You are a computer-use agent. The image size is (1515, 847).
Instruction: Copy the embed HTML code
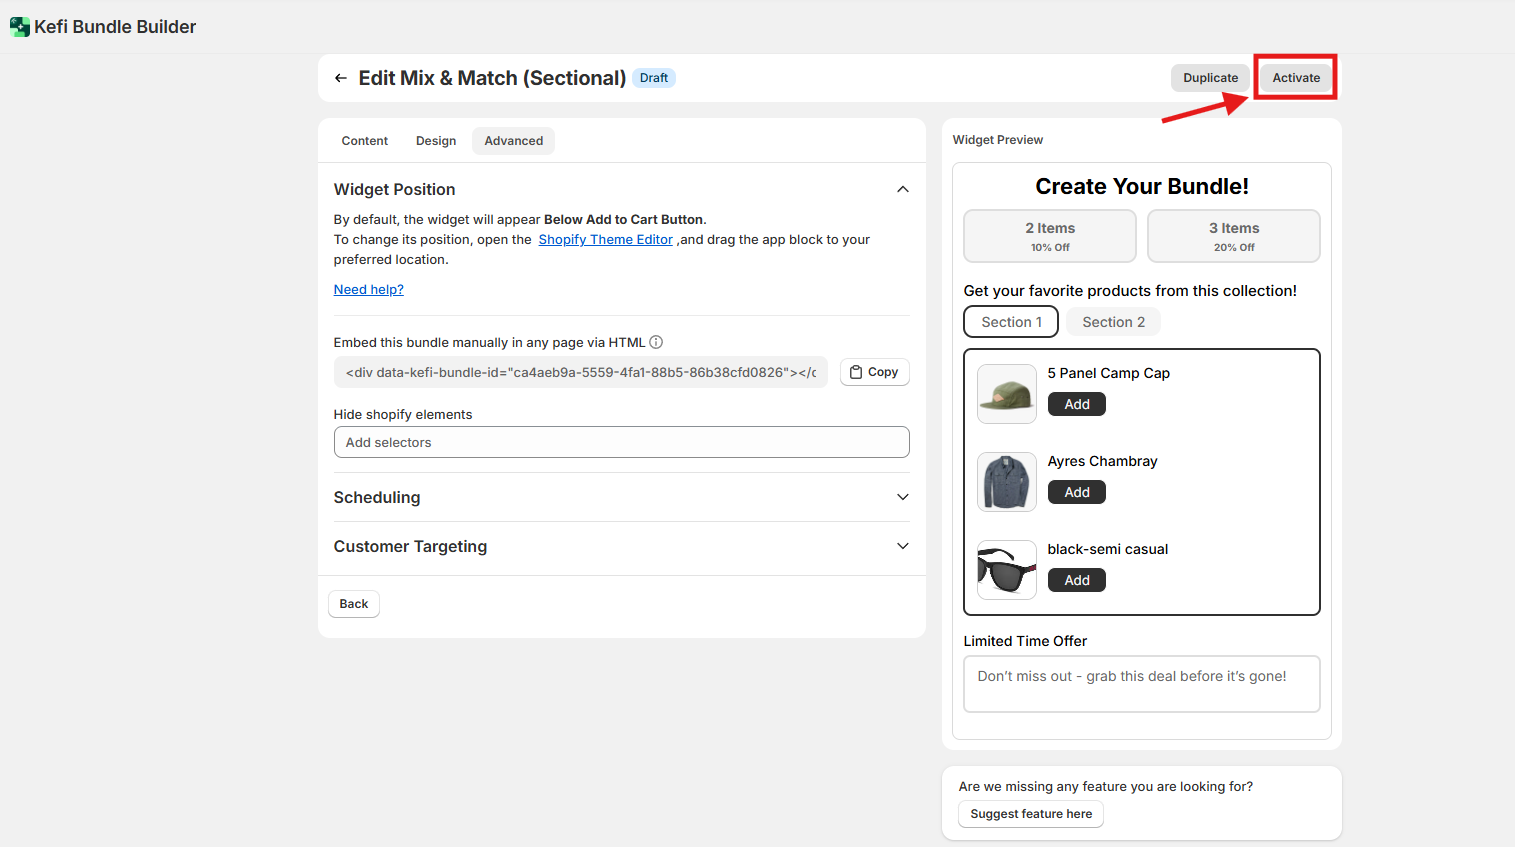point(874,372)
